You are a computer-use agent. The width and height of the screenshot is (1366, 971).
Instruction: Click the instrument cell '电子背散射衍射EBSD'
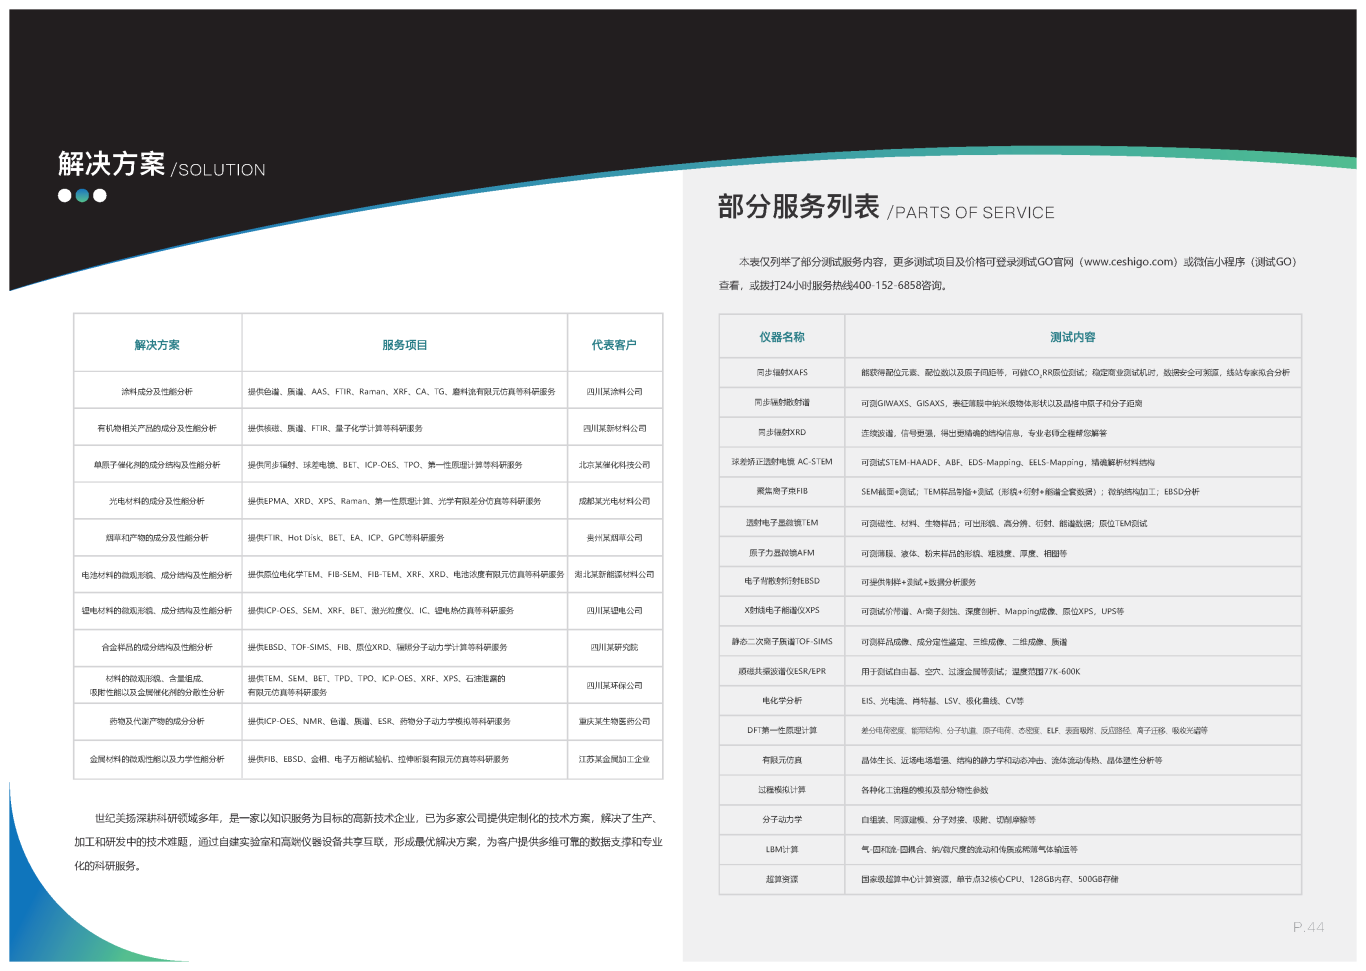(x=782, y=581)
